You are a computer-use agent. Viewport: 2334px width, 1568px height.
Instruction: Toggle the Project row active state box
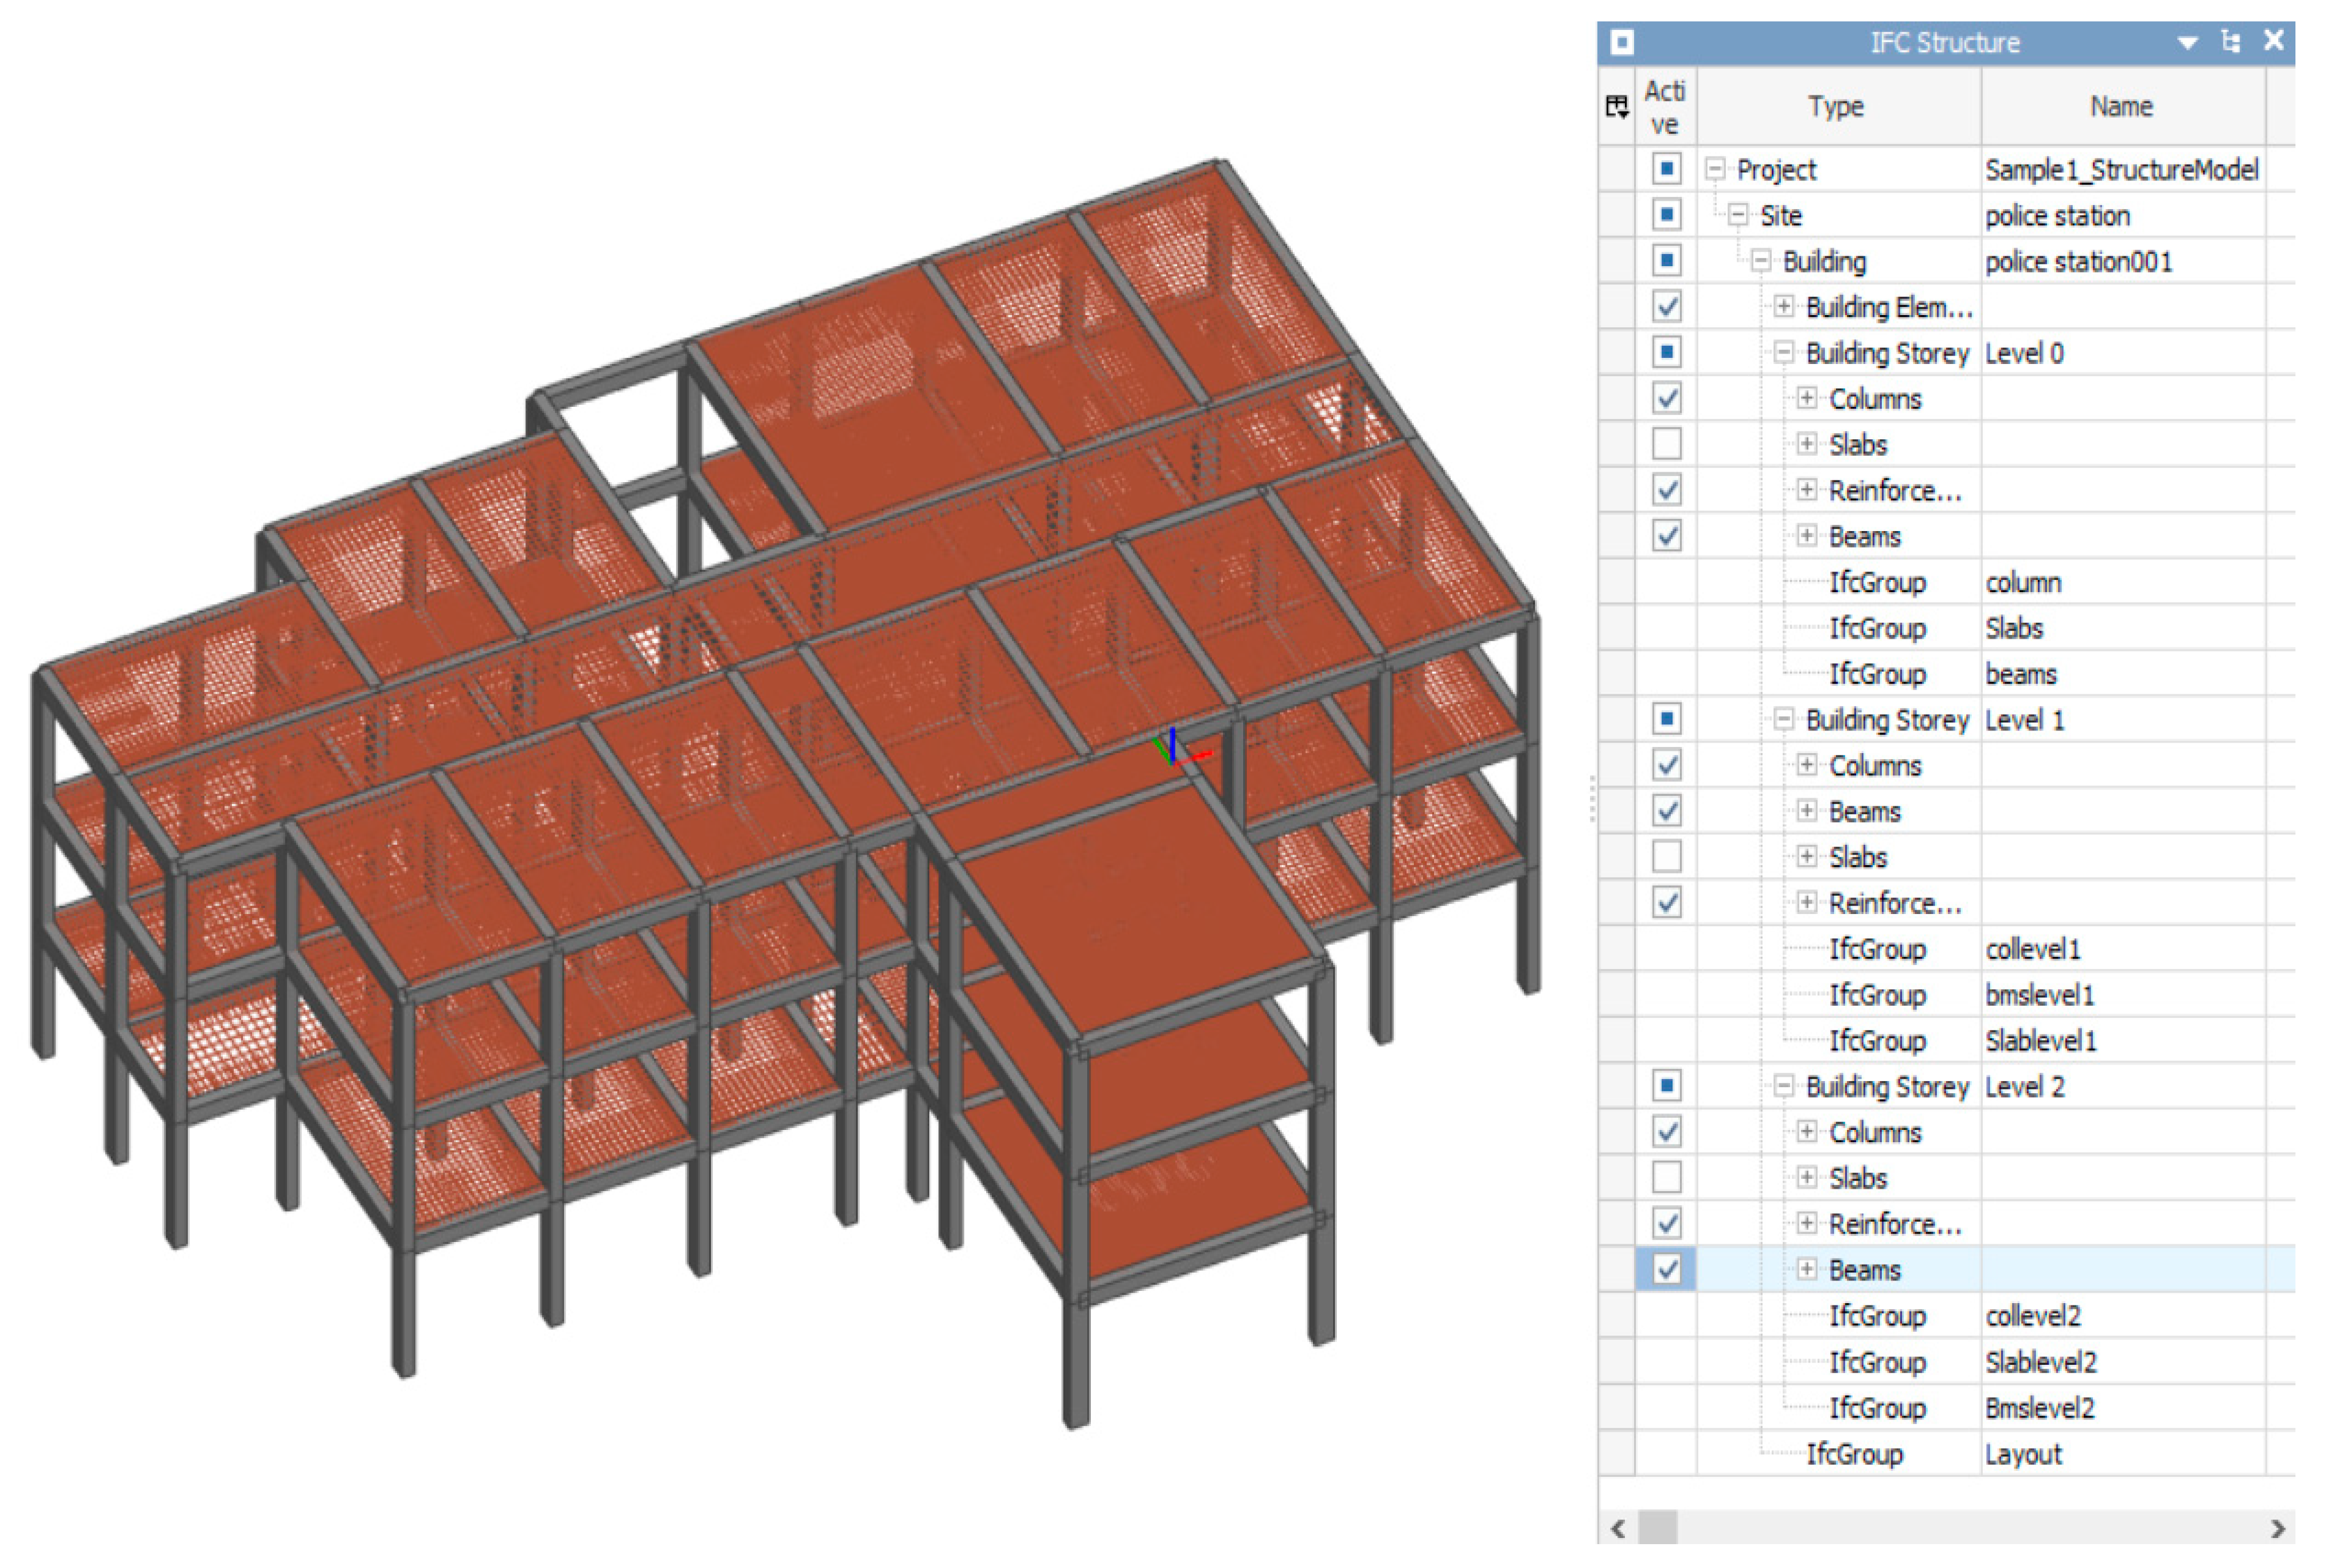tap(1666, 168)
